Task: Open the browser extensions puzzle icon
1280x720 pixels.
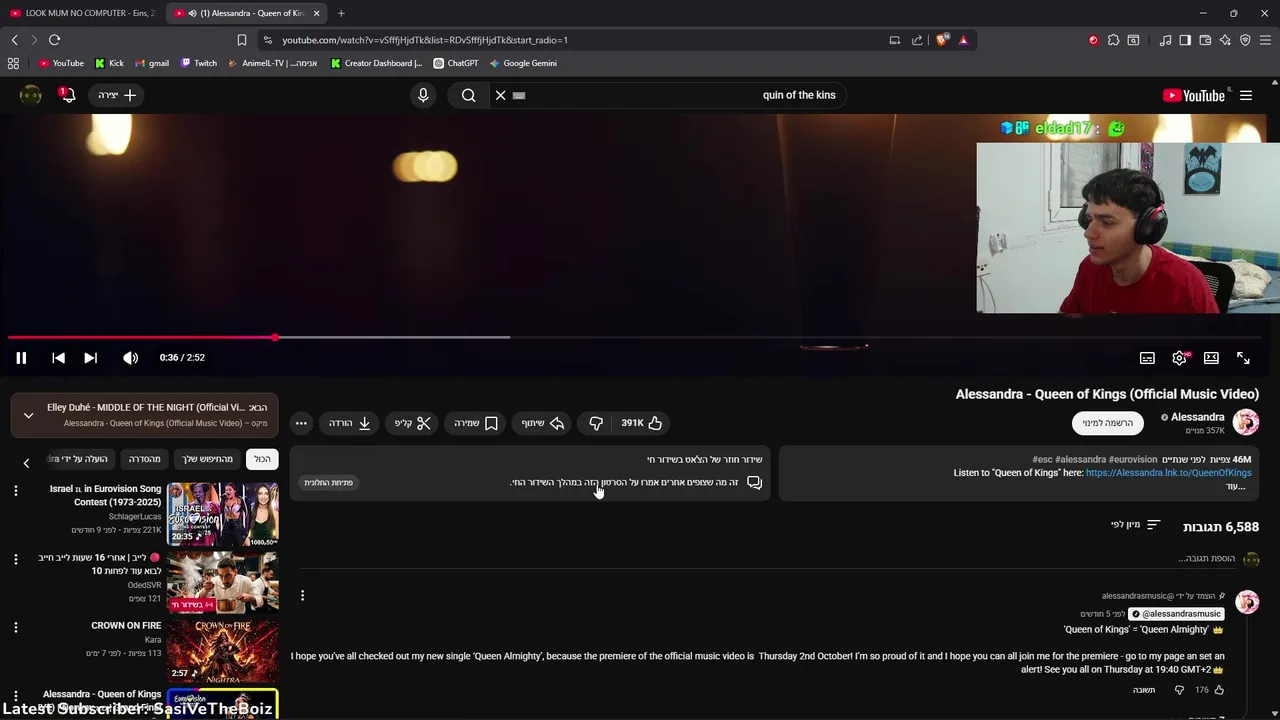Action: point(1113,40)
